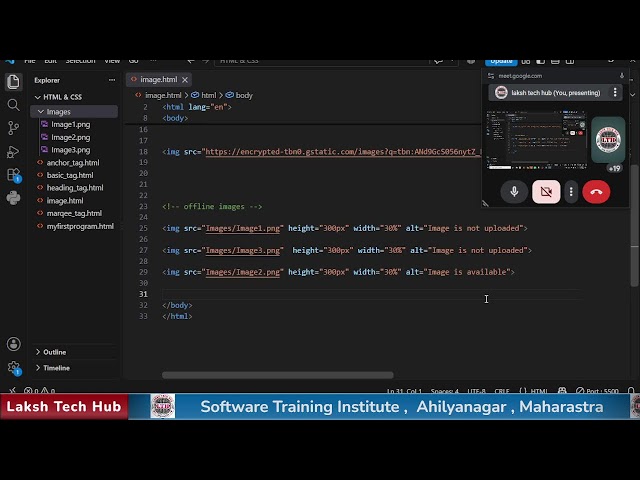Open the Accounts menu icon
Screen dimensions: 640x480
[13, 344]
